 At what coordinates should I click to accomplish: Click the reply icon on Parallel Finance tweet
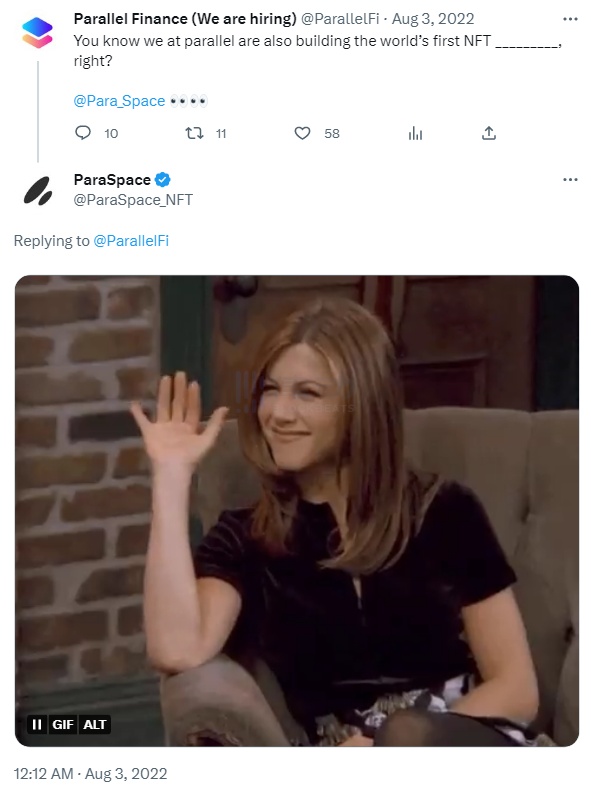click(x=83, y=133)
